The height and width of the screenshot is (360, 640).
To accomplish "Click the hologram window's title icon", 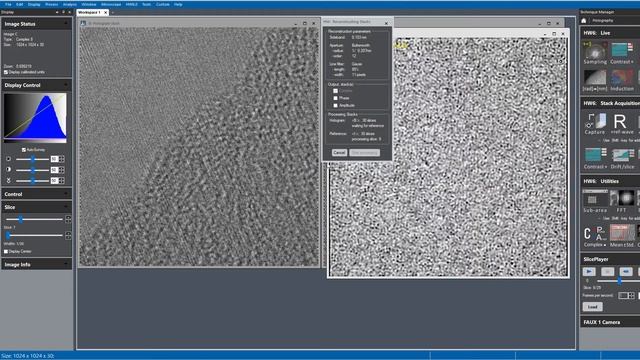I will click(x=83, y=23).
